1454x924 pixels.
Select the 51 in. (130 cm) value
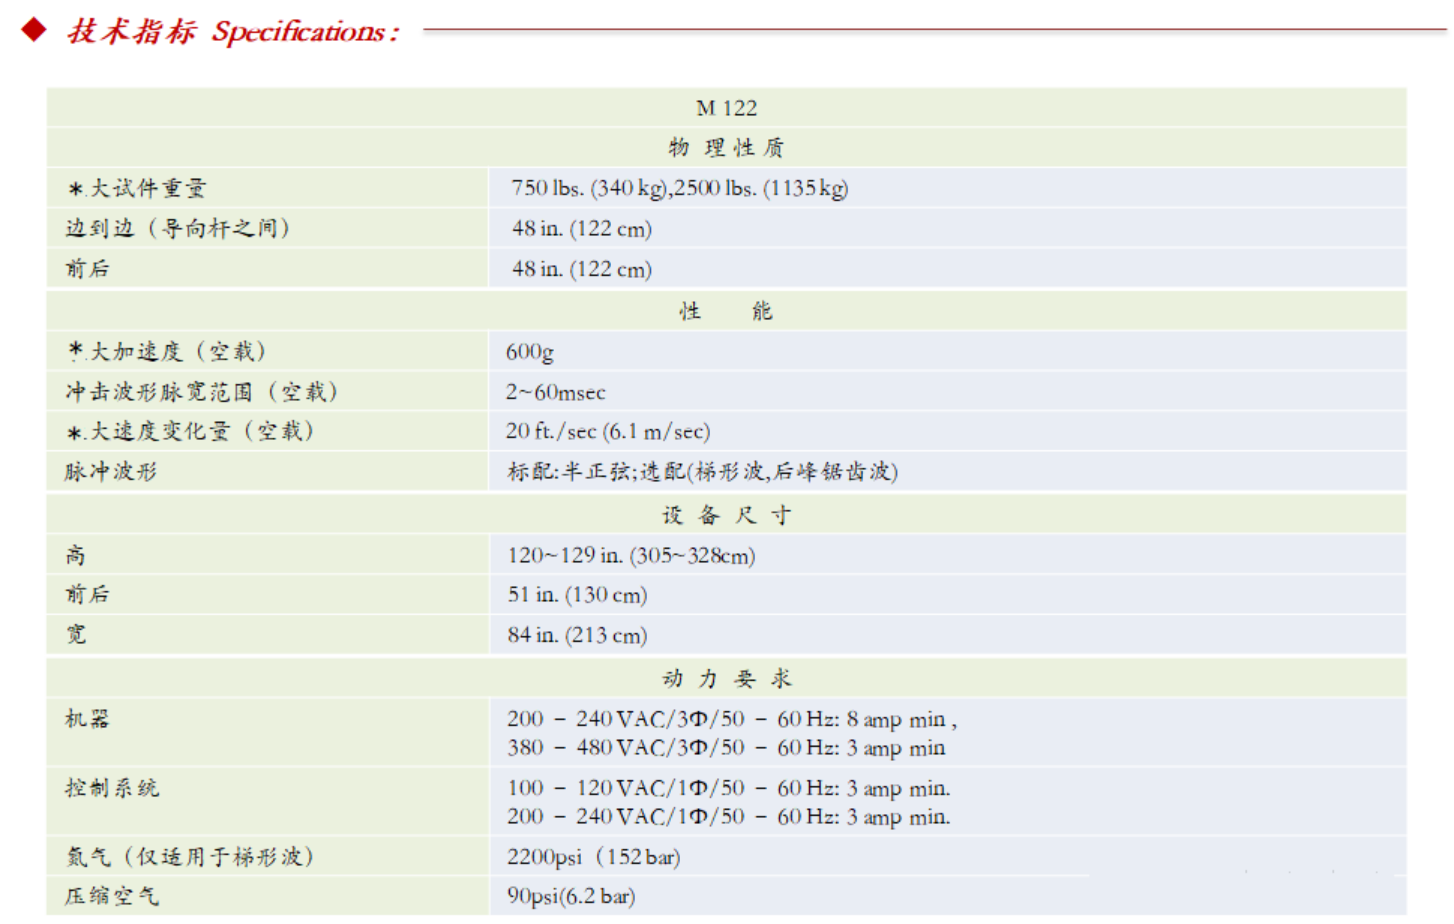pyautogui.click(x=578, y=595)
